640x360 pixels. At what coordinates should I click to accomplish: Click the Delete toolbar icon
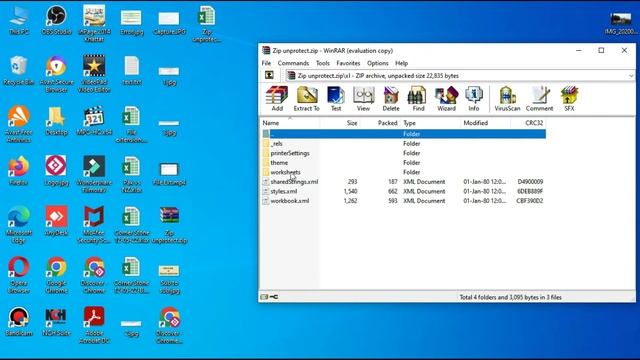tap(391, 99)
